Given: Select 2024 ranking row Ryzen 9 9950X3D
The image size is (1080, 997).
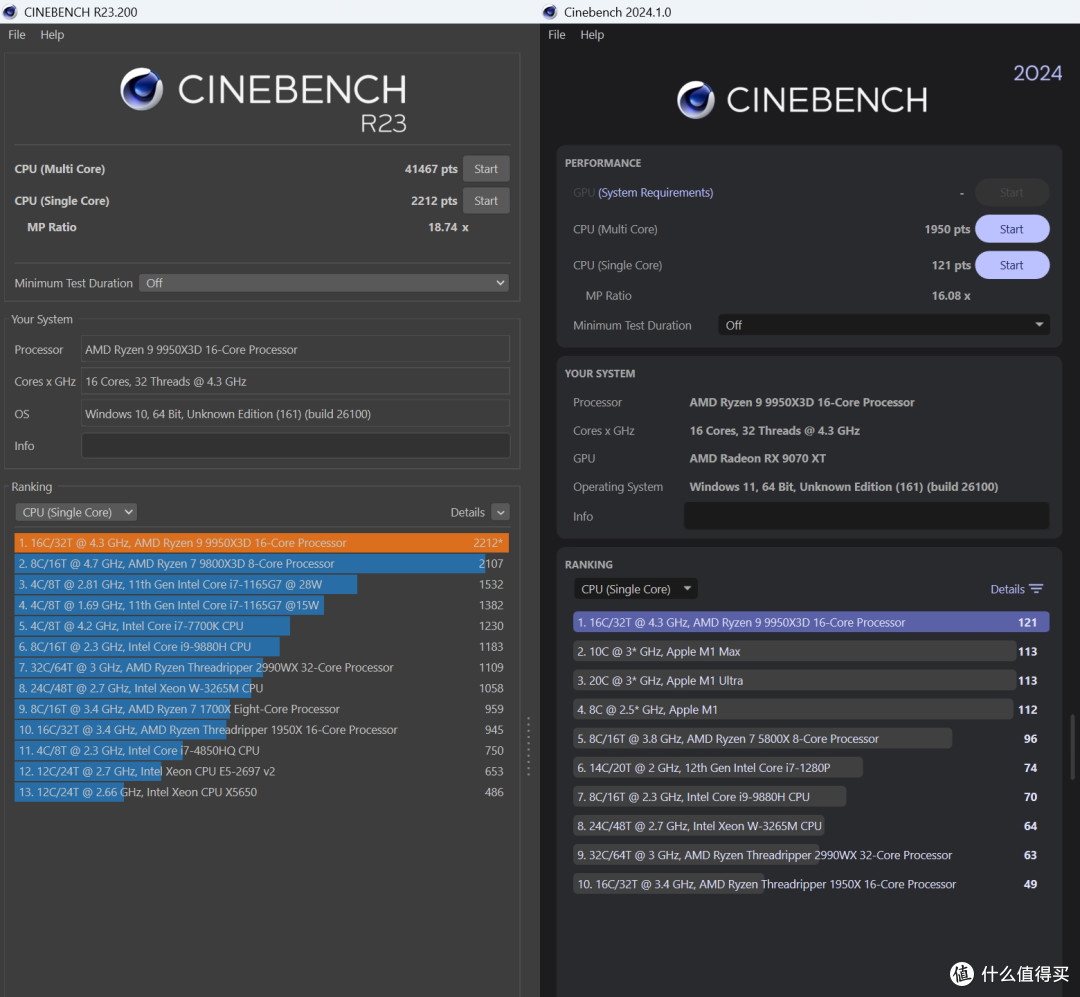Looking at the screenshot, I should pos(811,622).
